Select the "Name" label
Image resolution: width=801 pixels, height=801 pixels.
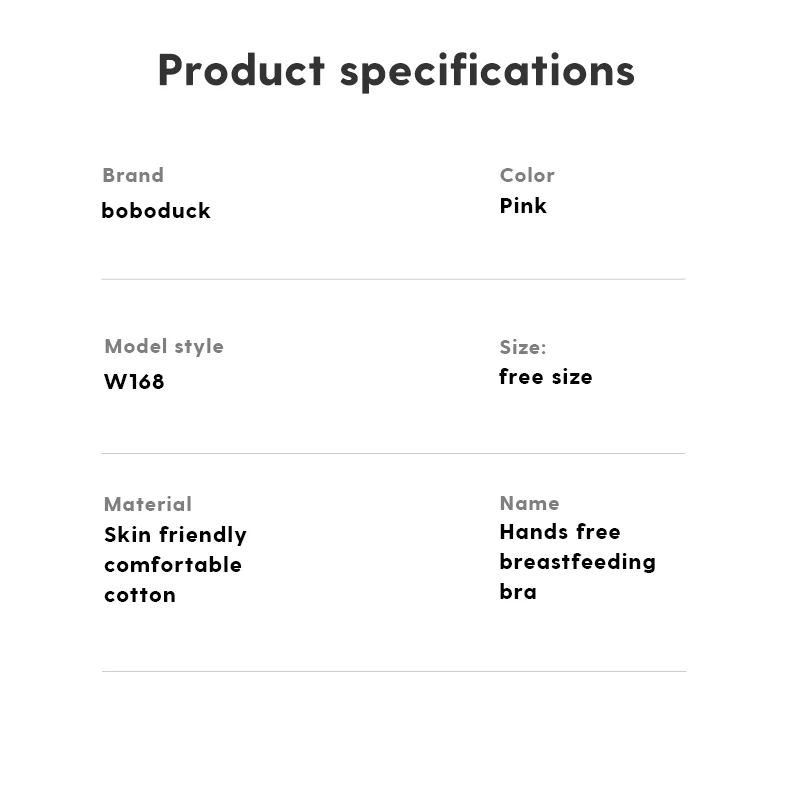coord(529,503)
